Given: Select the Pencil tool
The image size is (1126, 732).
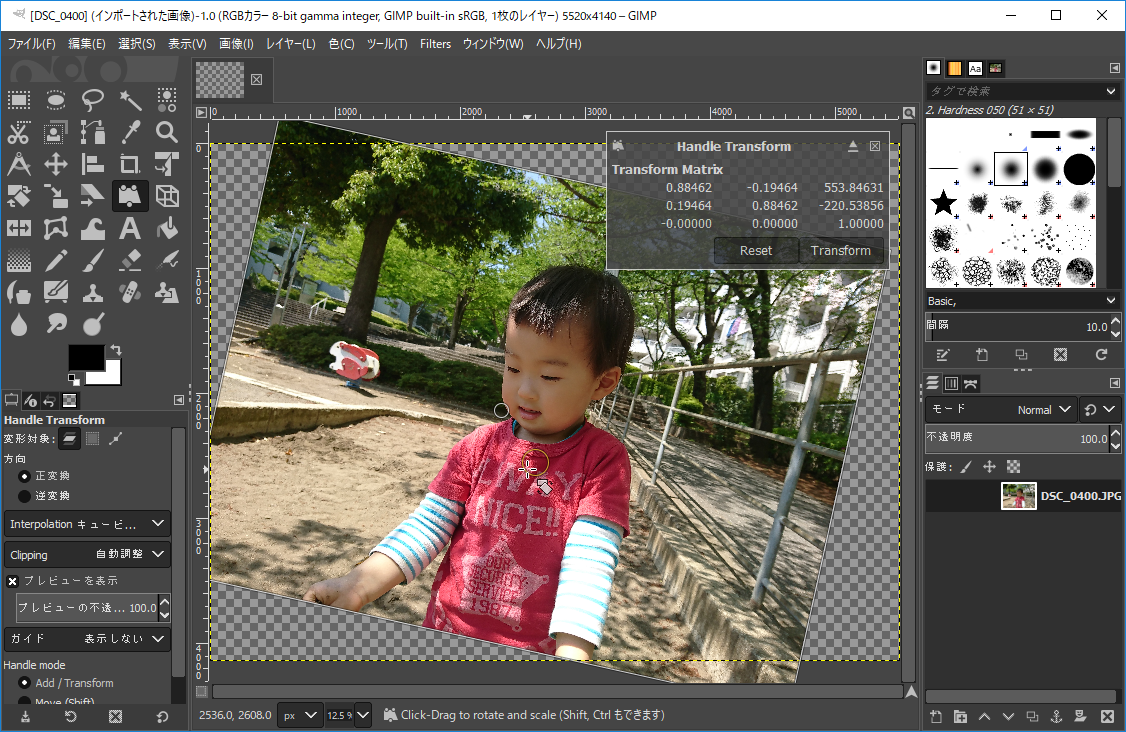Looking at the screenshot, I should pyautogui.click(x=56, y=261).
